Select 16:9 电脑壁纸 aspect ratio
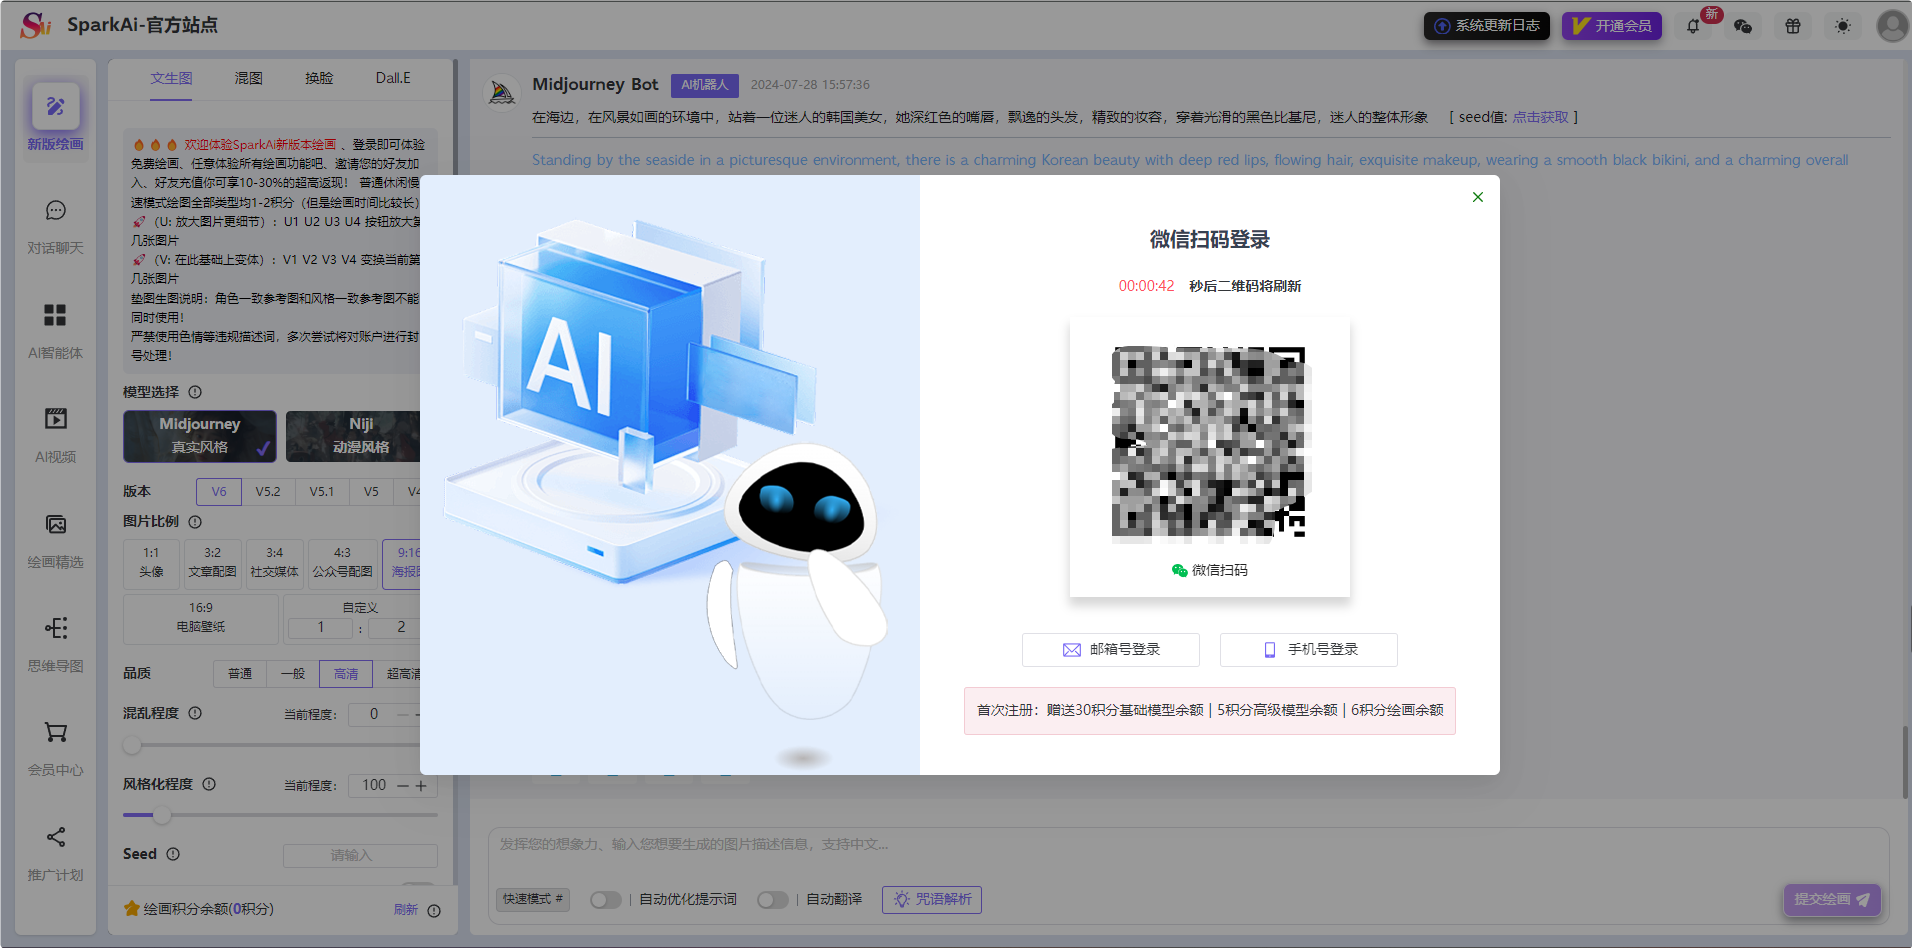Viewport: 1912px width, 948px height. coord(201,618)
